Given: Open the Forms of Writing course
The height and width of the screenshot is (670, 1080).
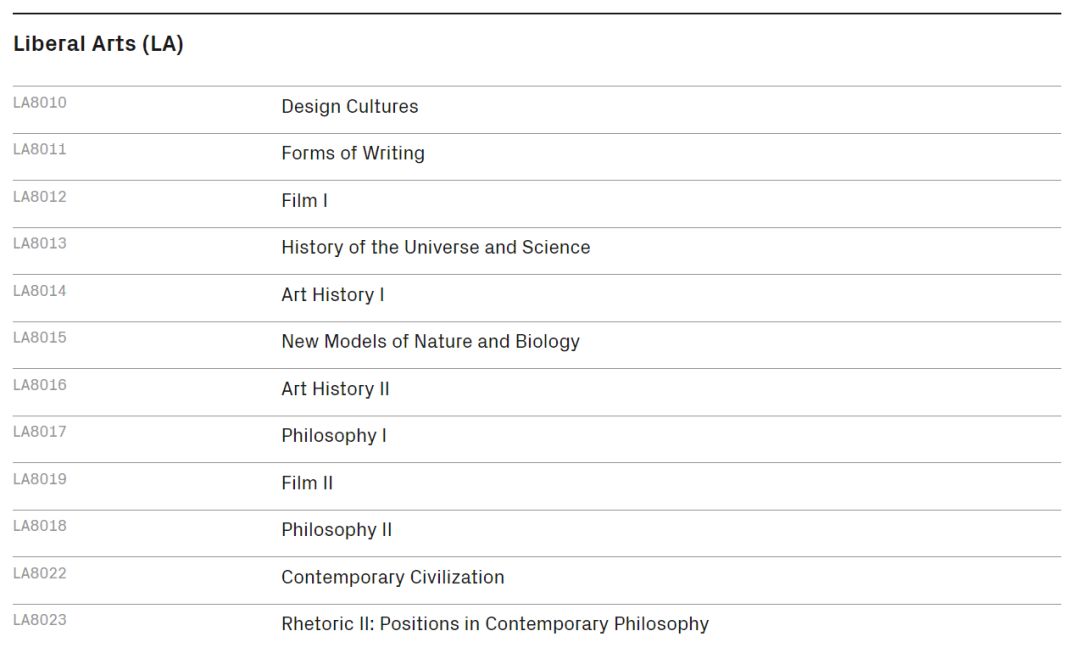Looking at the screenshot, I should (x=353, y=154).
